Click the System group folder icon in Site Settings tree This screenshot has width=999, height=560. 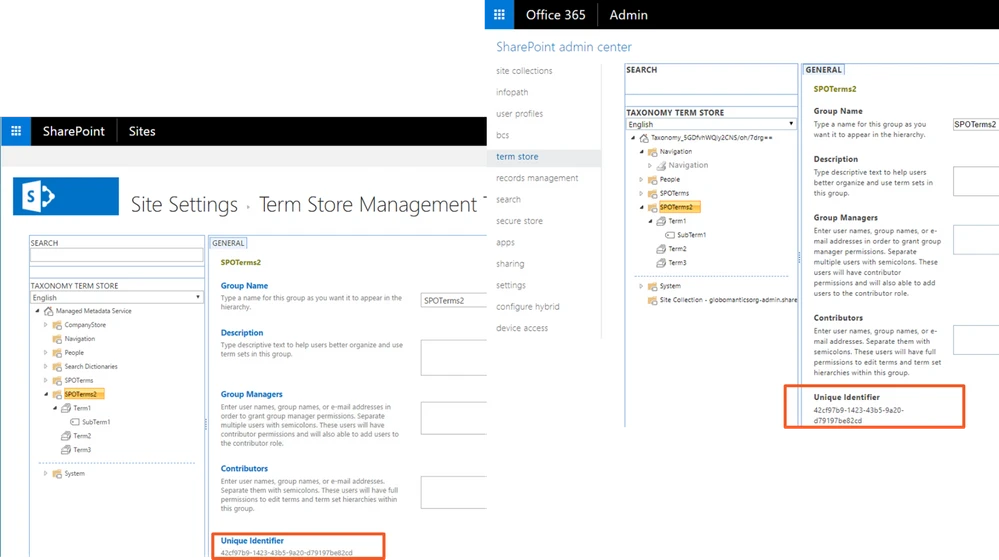[x=57, y=473]
